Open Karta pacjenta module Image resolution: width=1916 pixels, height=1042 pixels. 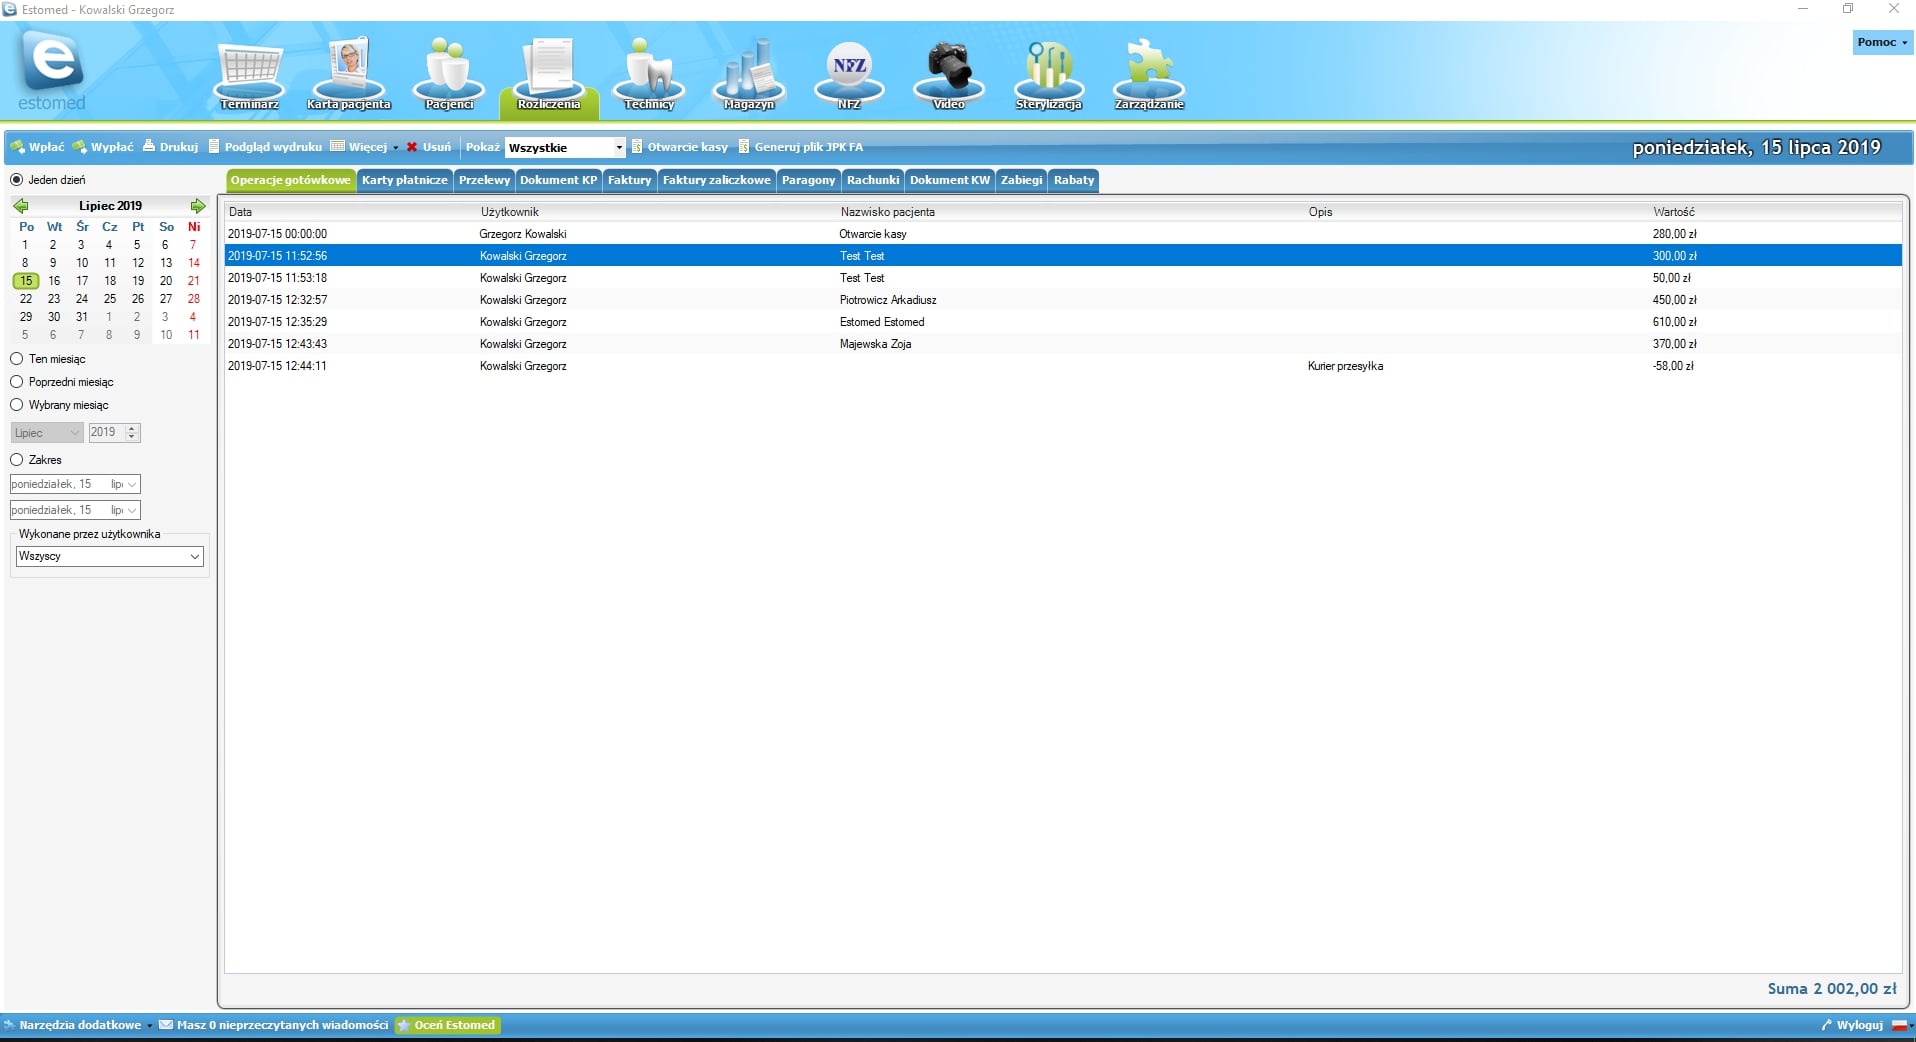tap(349, 75)
